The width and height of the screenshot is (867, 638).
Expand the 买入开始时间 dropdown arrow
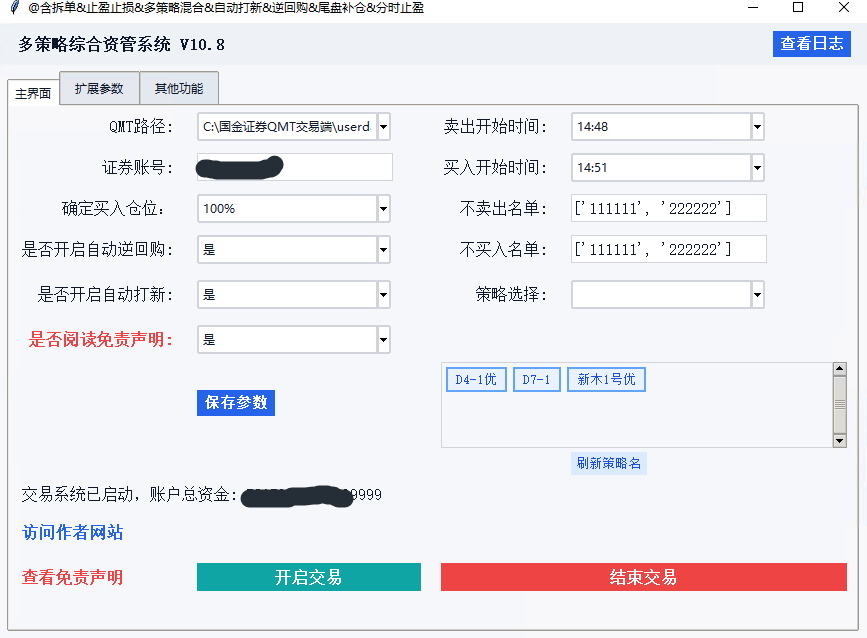(757, 168)
